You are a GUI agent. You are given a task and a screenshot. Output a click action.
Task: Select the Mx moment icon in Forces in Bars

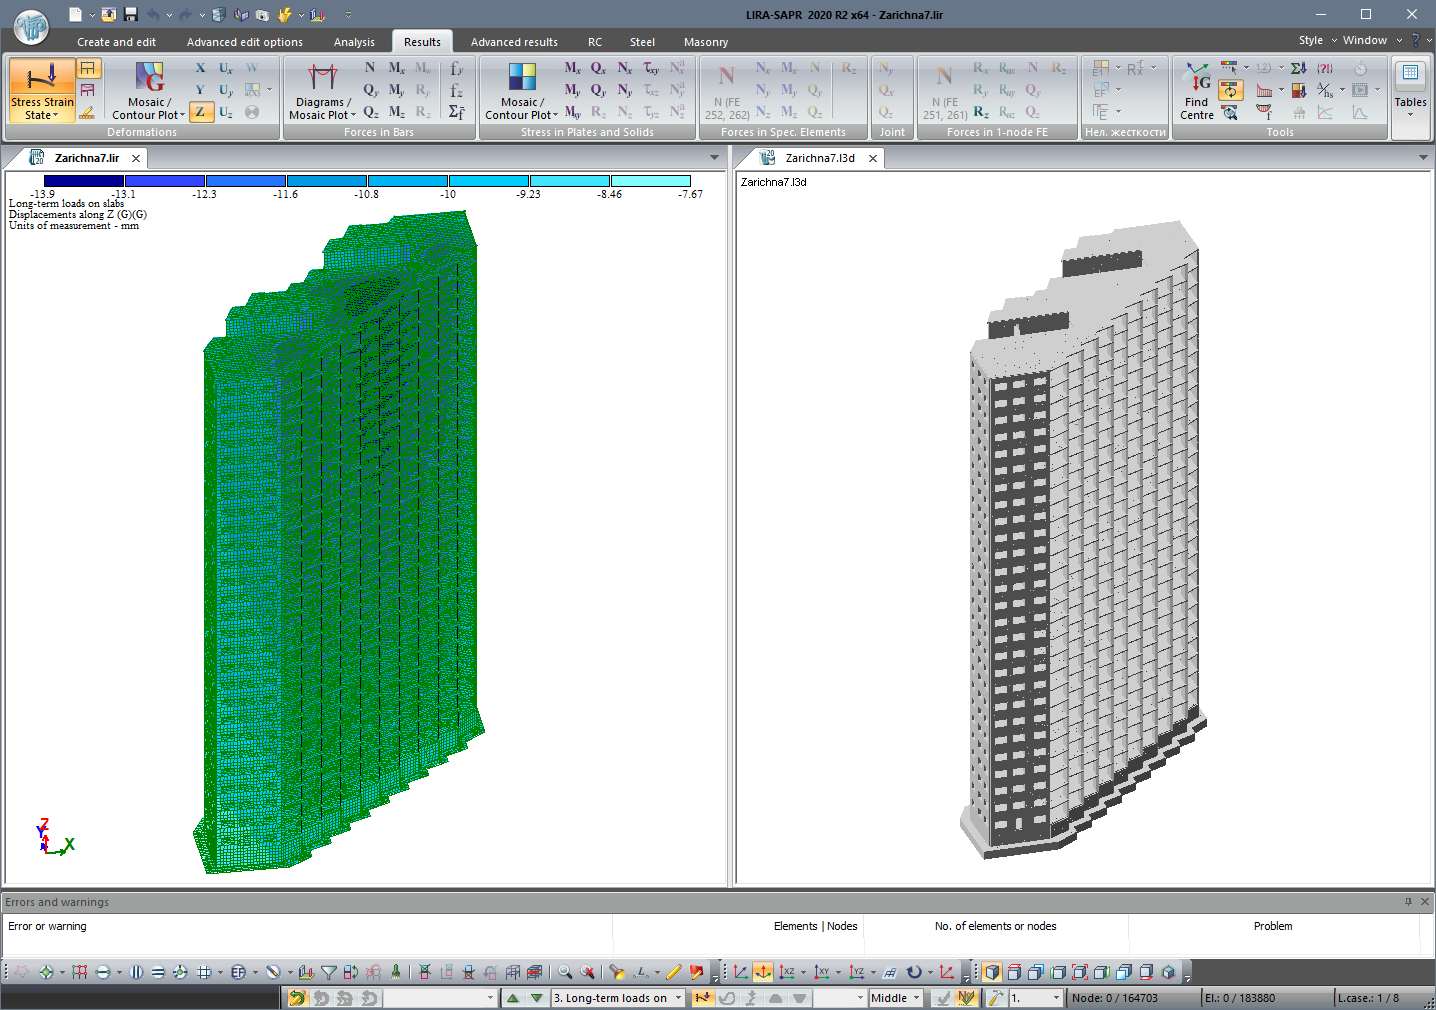(x=396, y=67)
